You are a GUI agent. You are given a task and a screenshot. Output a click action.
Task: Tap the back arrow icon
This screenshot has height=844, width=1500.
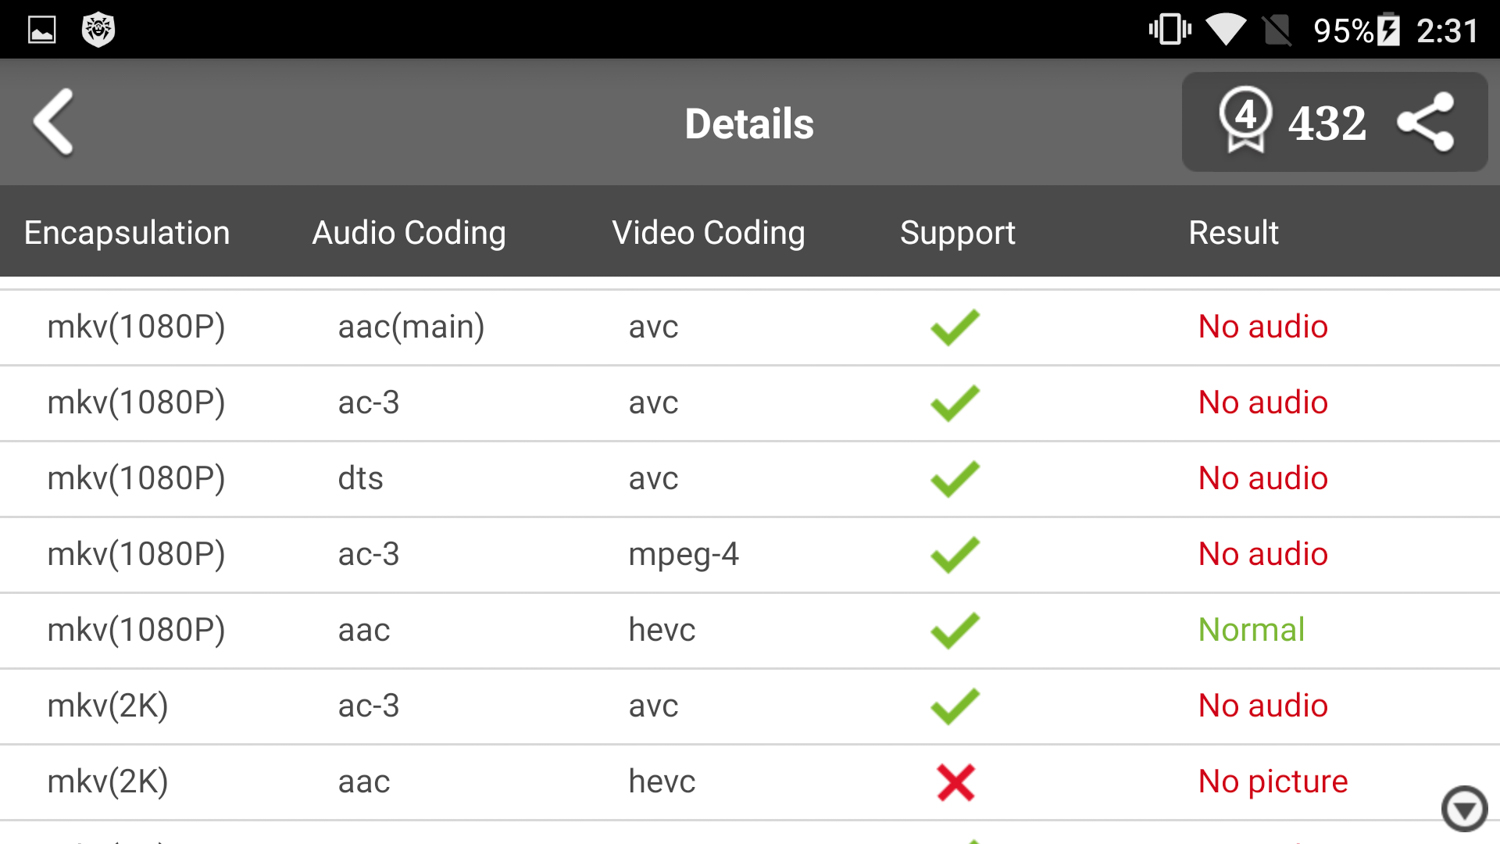54,122
